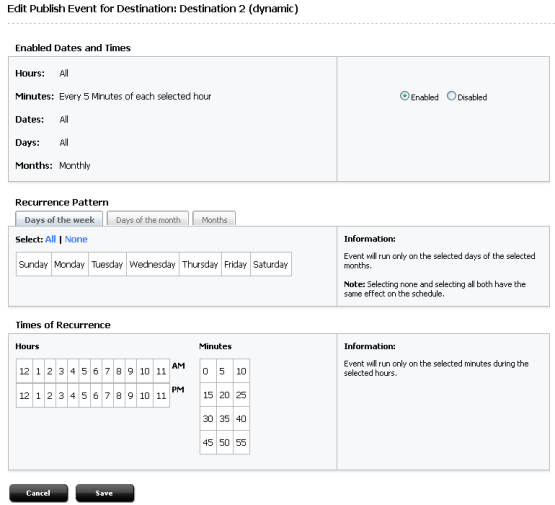Toggle minute 20 in Minutes grid
Image resolution: width=555 pixels, height=505 pixels.
click(224, 395)
